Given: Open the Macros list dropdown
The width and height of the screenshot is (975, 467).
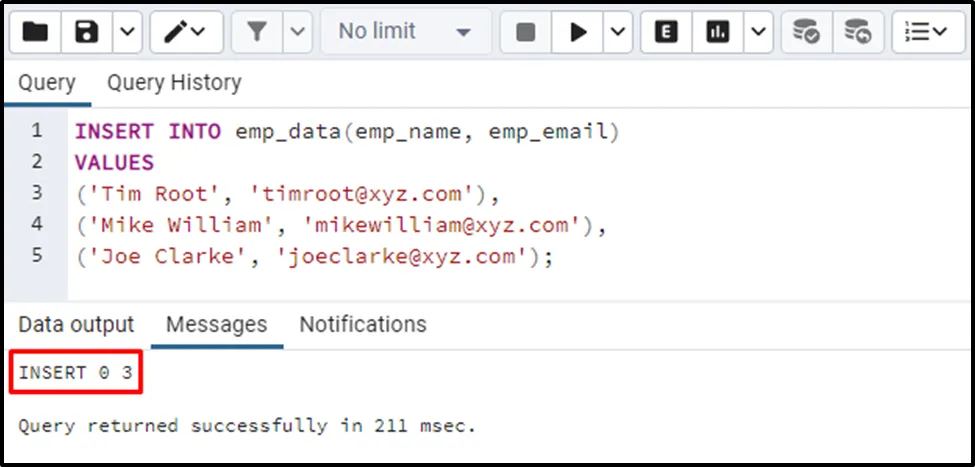Looking at the screenshot, I should (x=927, y=32).
